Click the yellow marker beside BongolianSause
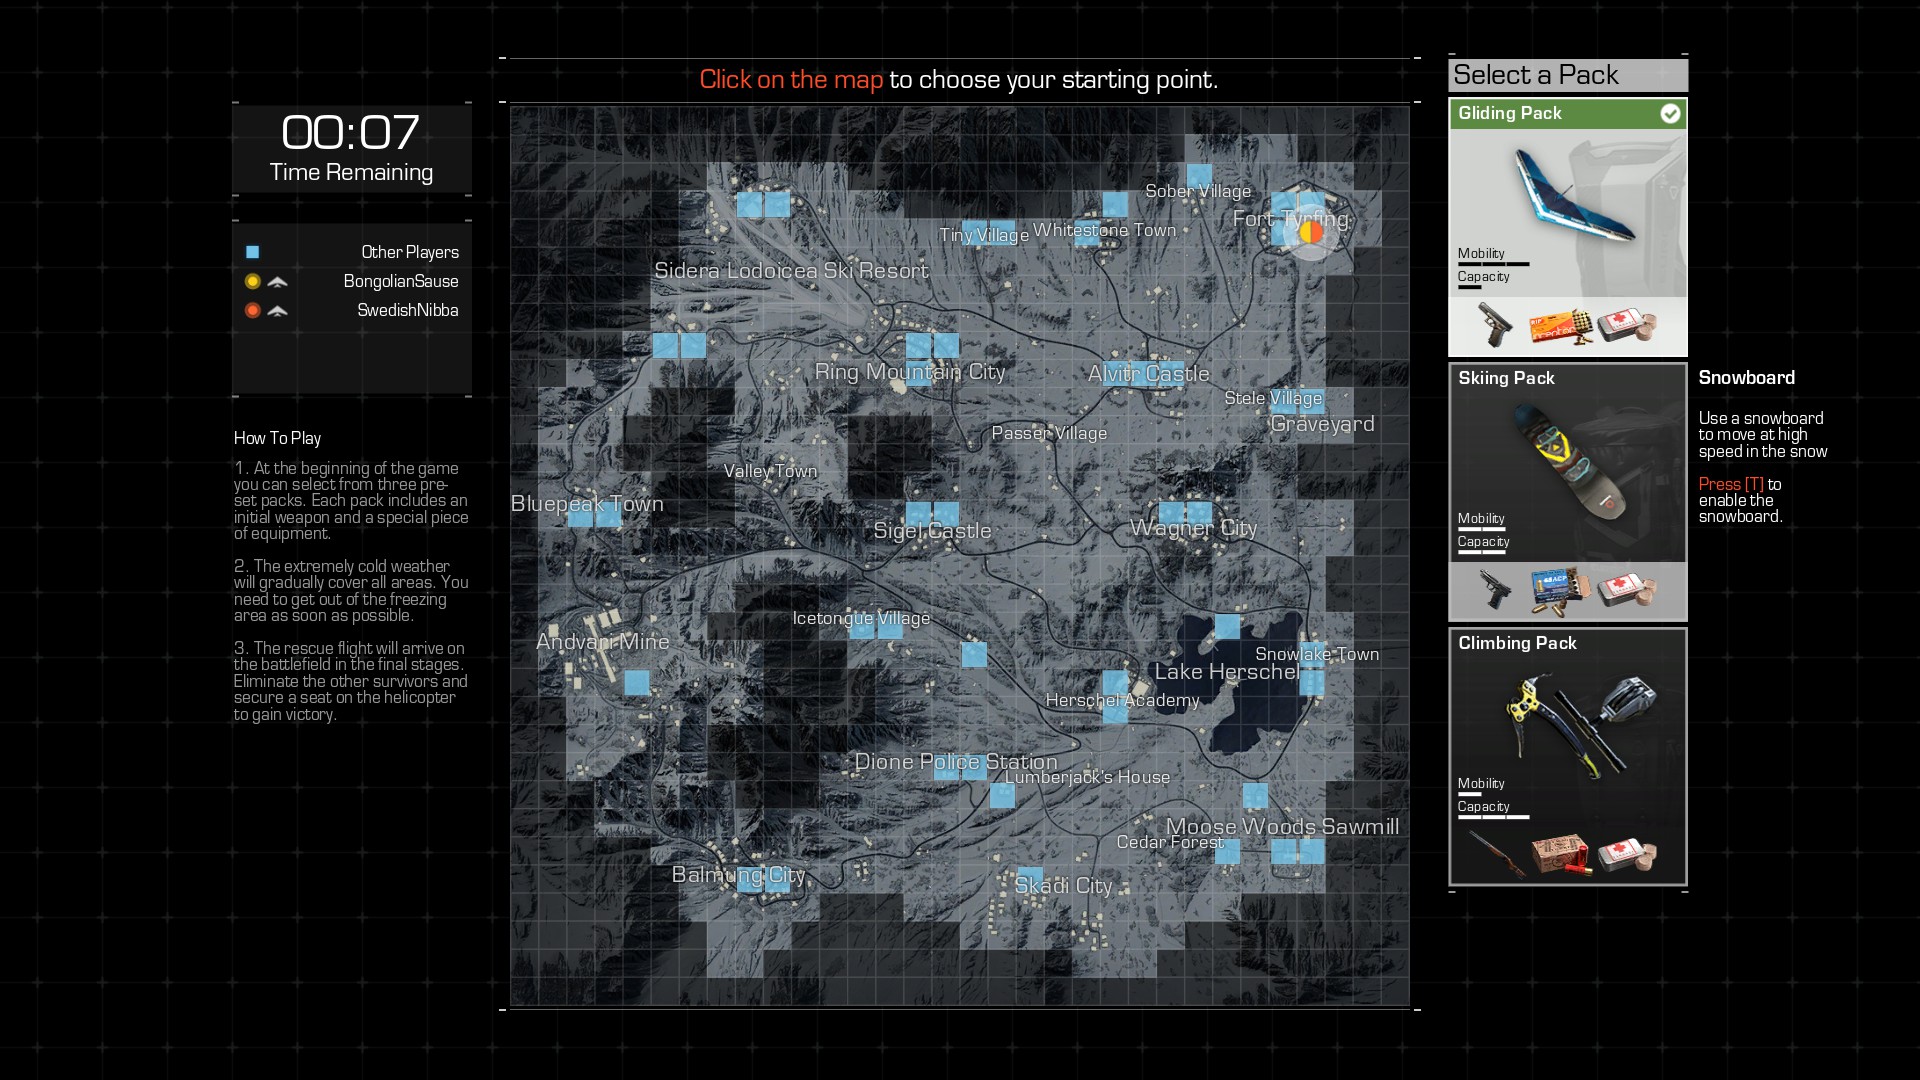Image resolution: width=1920 pixels, height=1080 pixels. coord(253,282)
